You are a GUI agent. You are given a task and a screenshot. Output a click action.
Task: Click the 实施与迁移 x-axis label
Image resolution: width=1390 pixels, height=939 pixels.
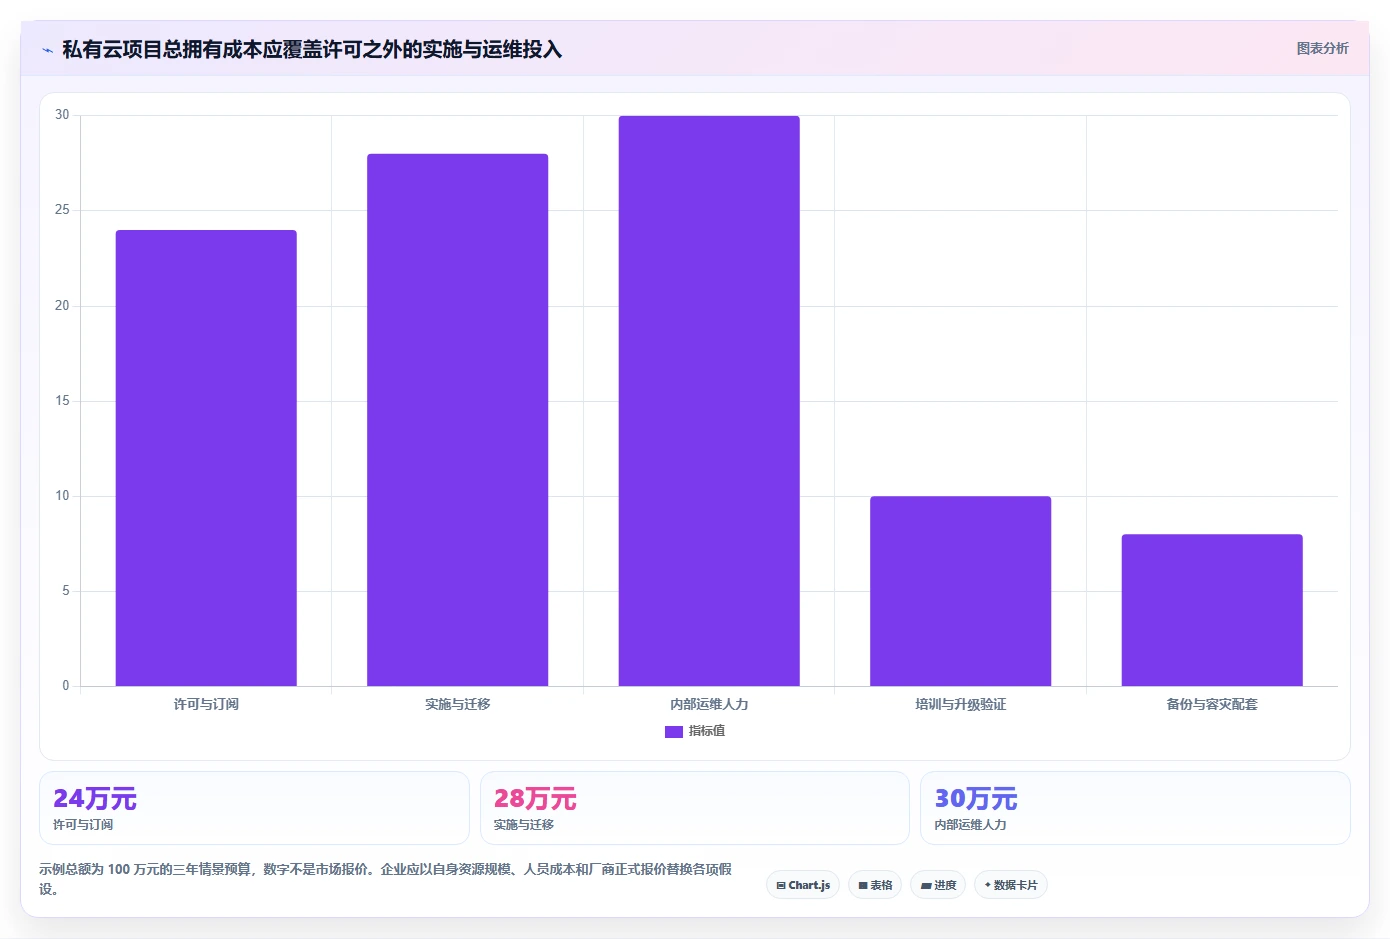point(457,704)
